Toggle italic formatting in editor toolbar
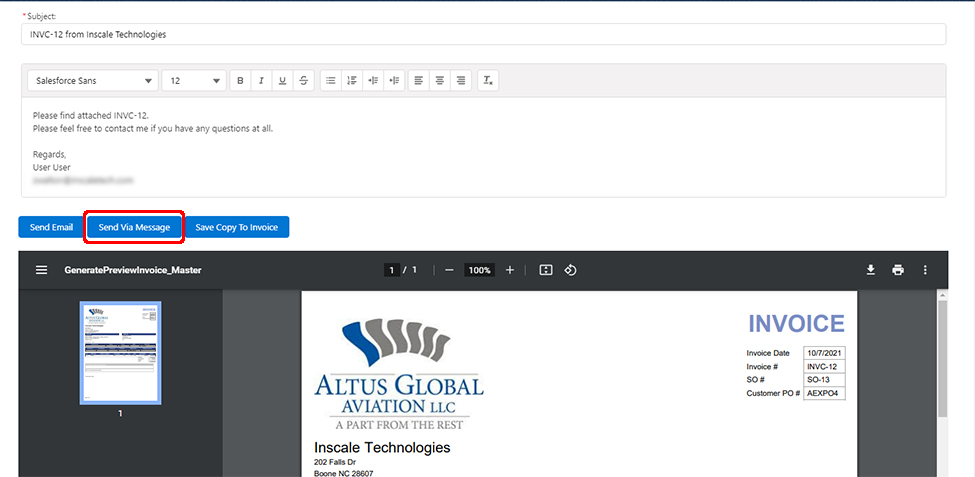 [x=261, y=81]
